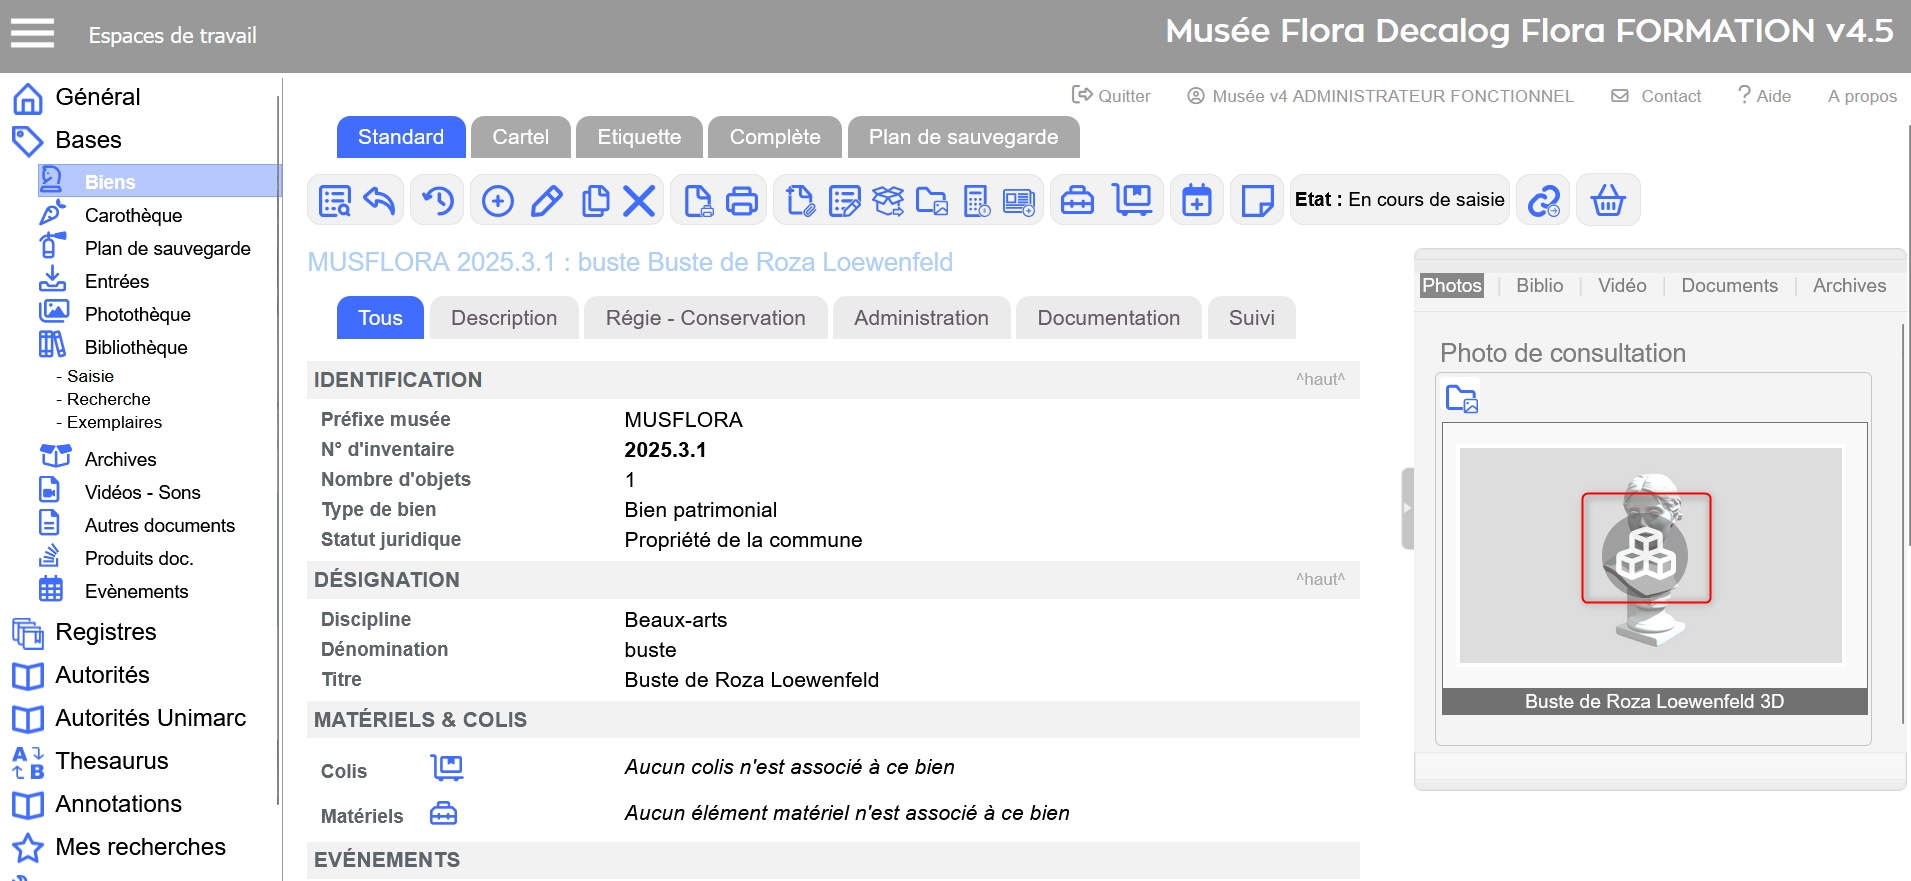Add a new record with the plus icon
Image resolution: width=1911 pixels, height=881 pixels.
[x=497, y=201]
